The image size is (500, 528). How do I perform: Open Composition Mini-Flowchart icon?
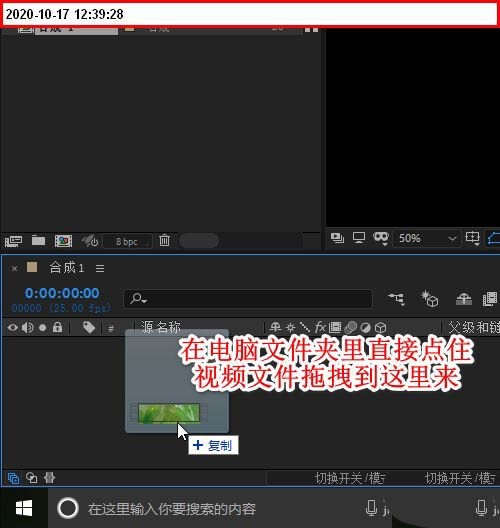pos(396,299)
